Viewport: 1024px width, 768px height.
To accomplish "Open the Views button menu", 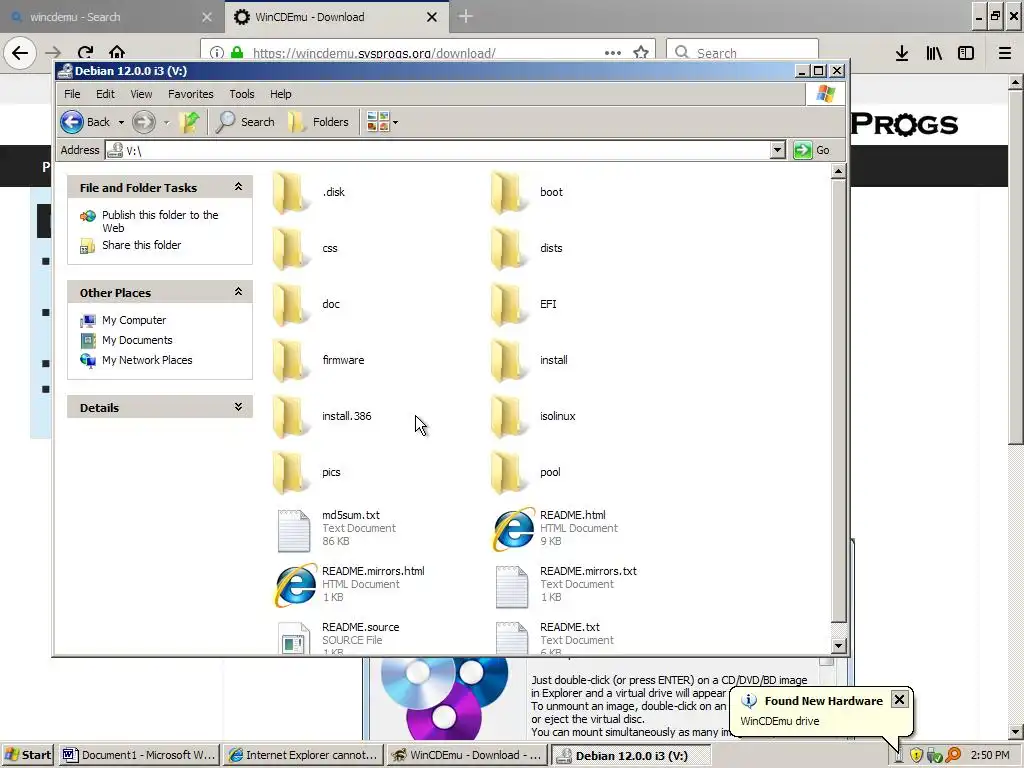I will [x=382, y=122].
